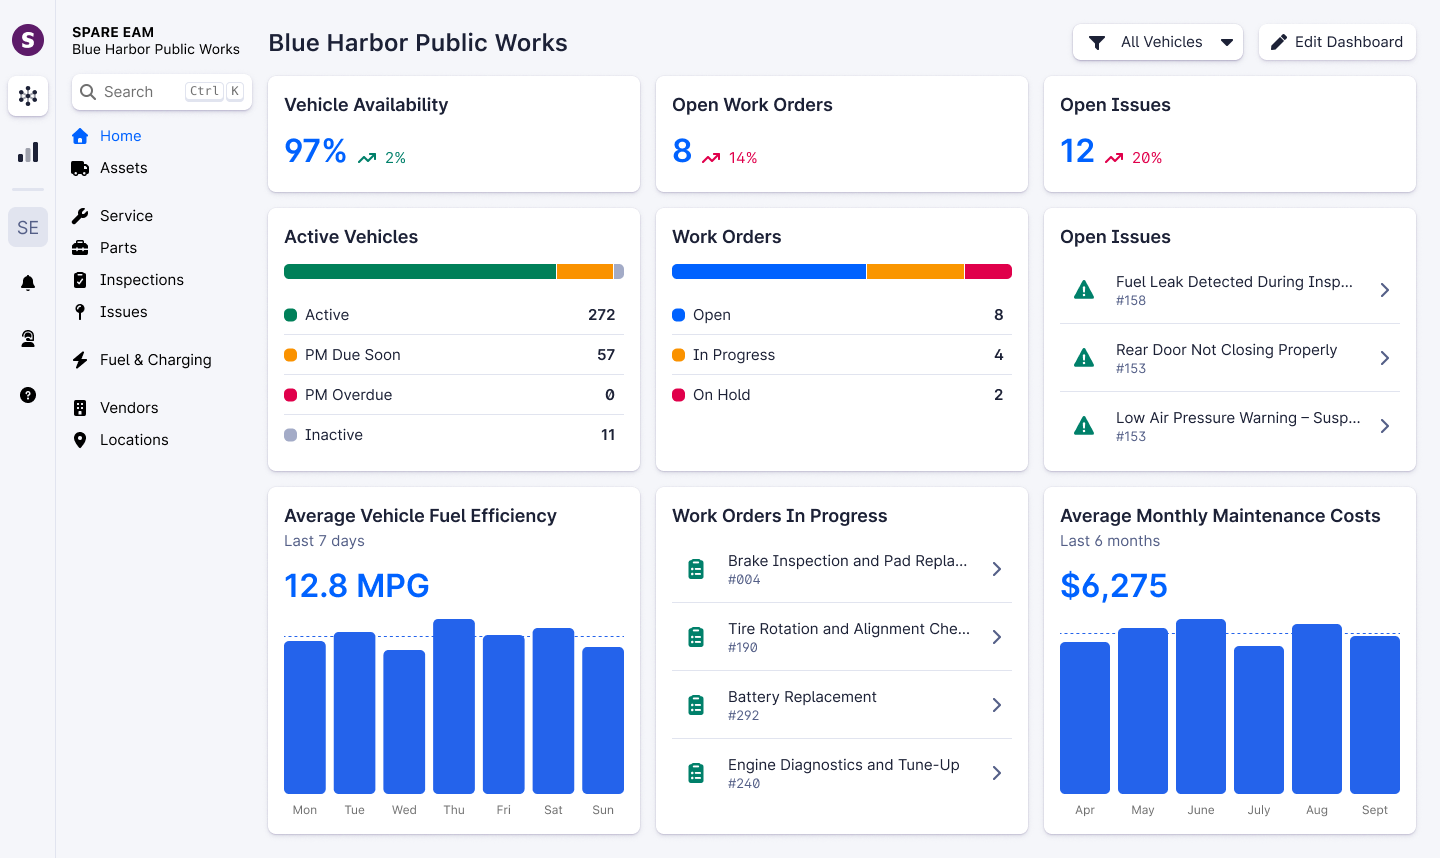Image resolution: width=1440 pixels, height=858 pixels.
Task: Expand the Battery Replacement work order chevron
Action: coord(996,704)
